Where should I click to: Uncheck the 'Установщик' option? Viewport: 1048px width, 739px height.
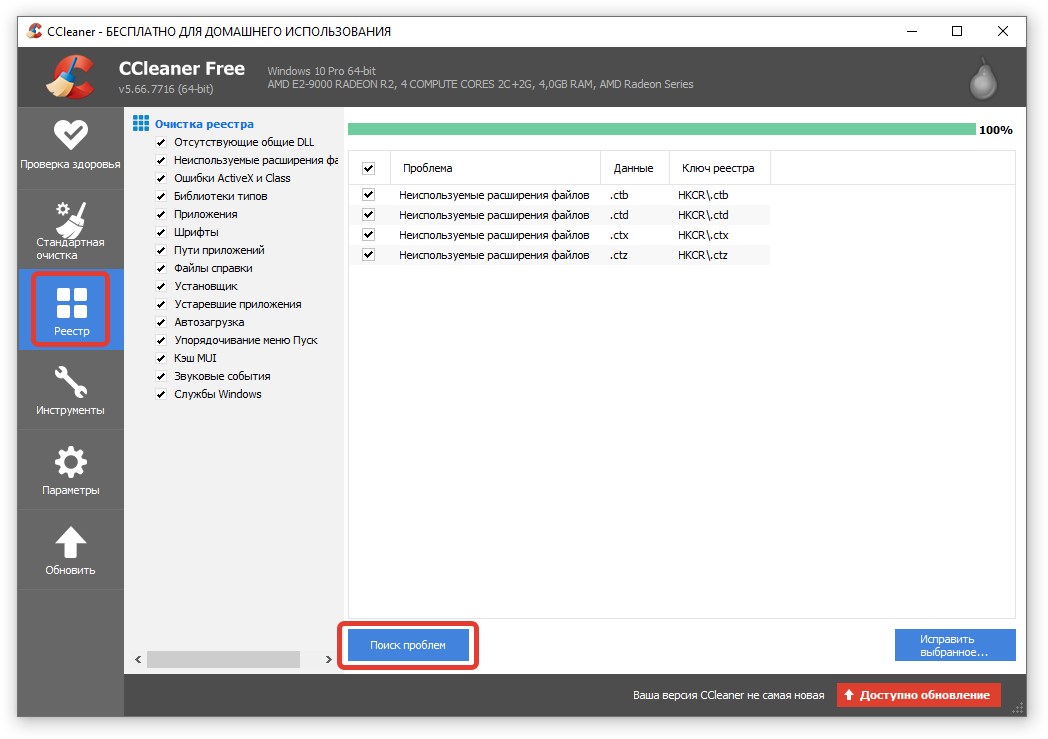tap(161, 287)
